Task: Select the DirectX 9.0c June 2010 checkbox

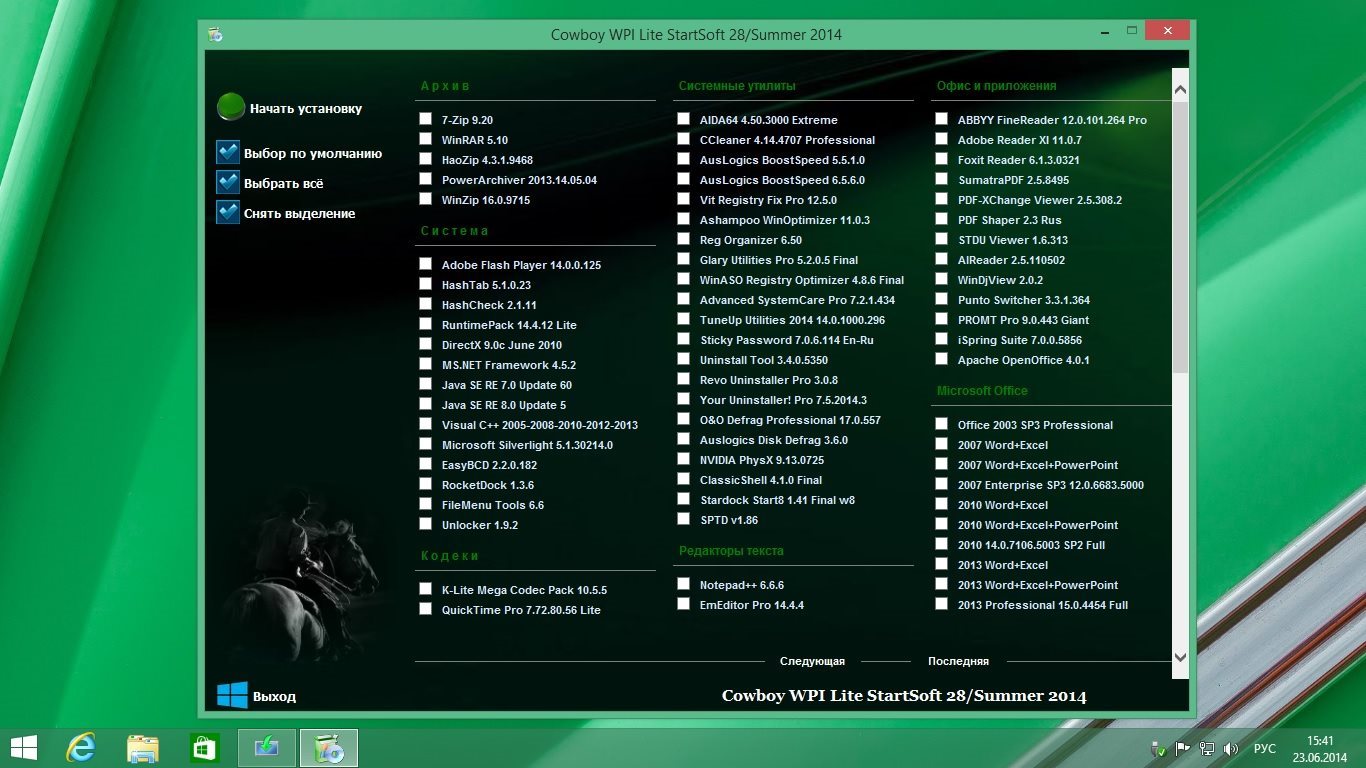Action: [x=426, y=344]
